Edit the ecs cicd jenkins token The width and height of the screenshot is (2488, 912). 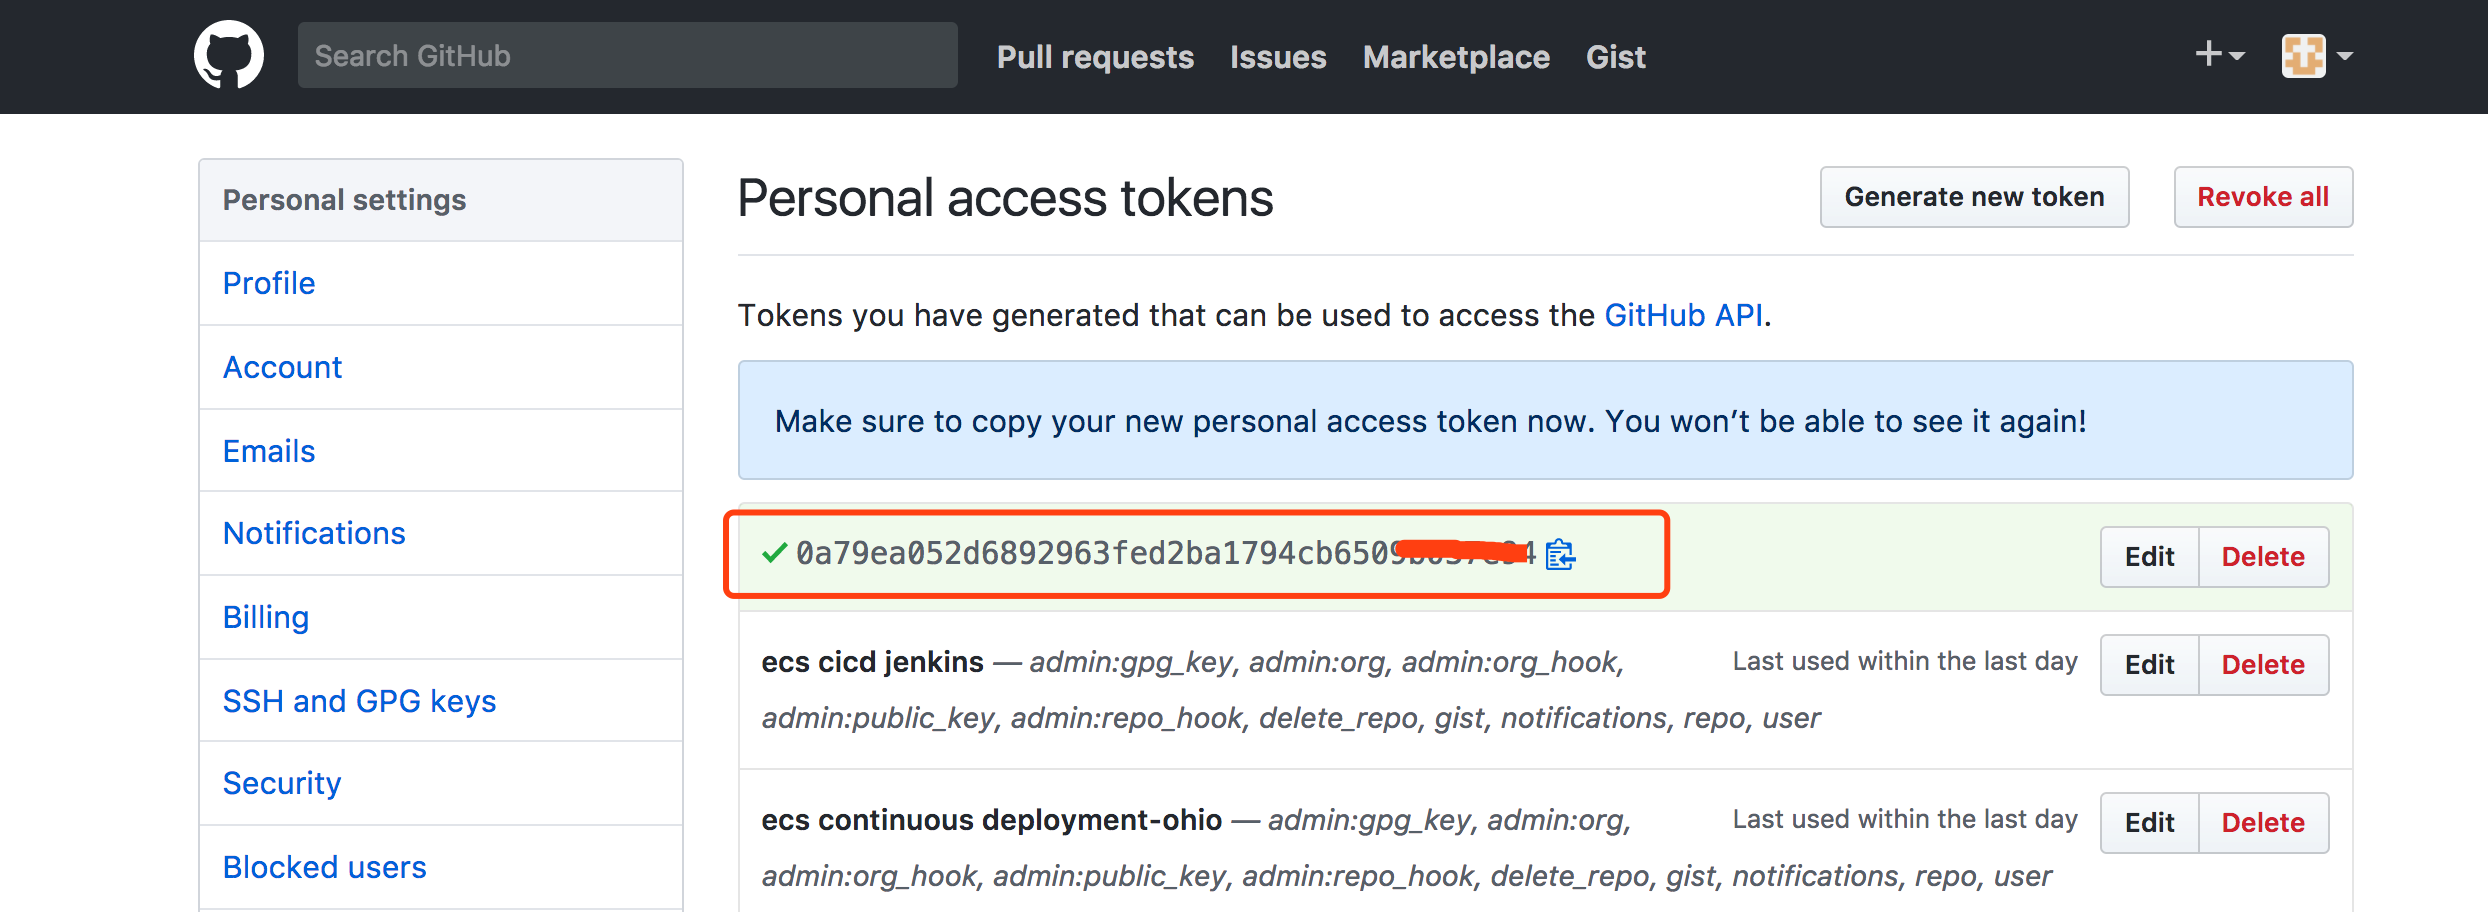[x=2149, y=665]
